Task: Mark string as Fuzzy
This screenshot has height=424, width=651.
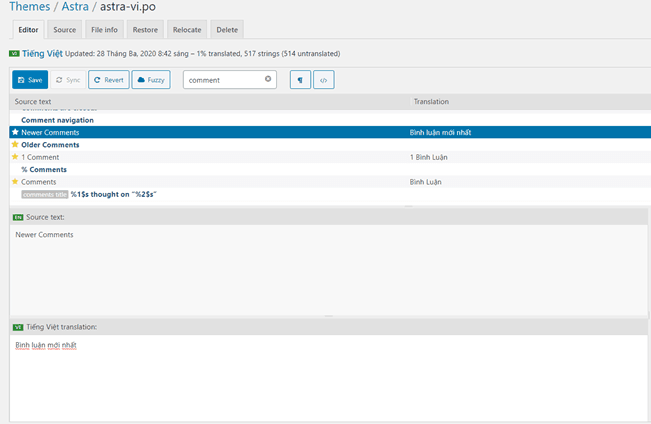Action: 151,80
